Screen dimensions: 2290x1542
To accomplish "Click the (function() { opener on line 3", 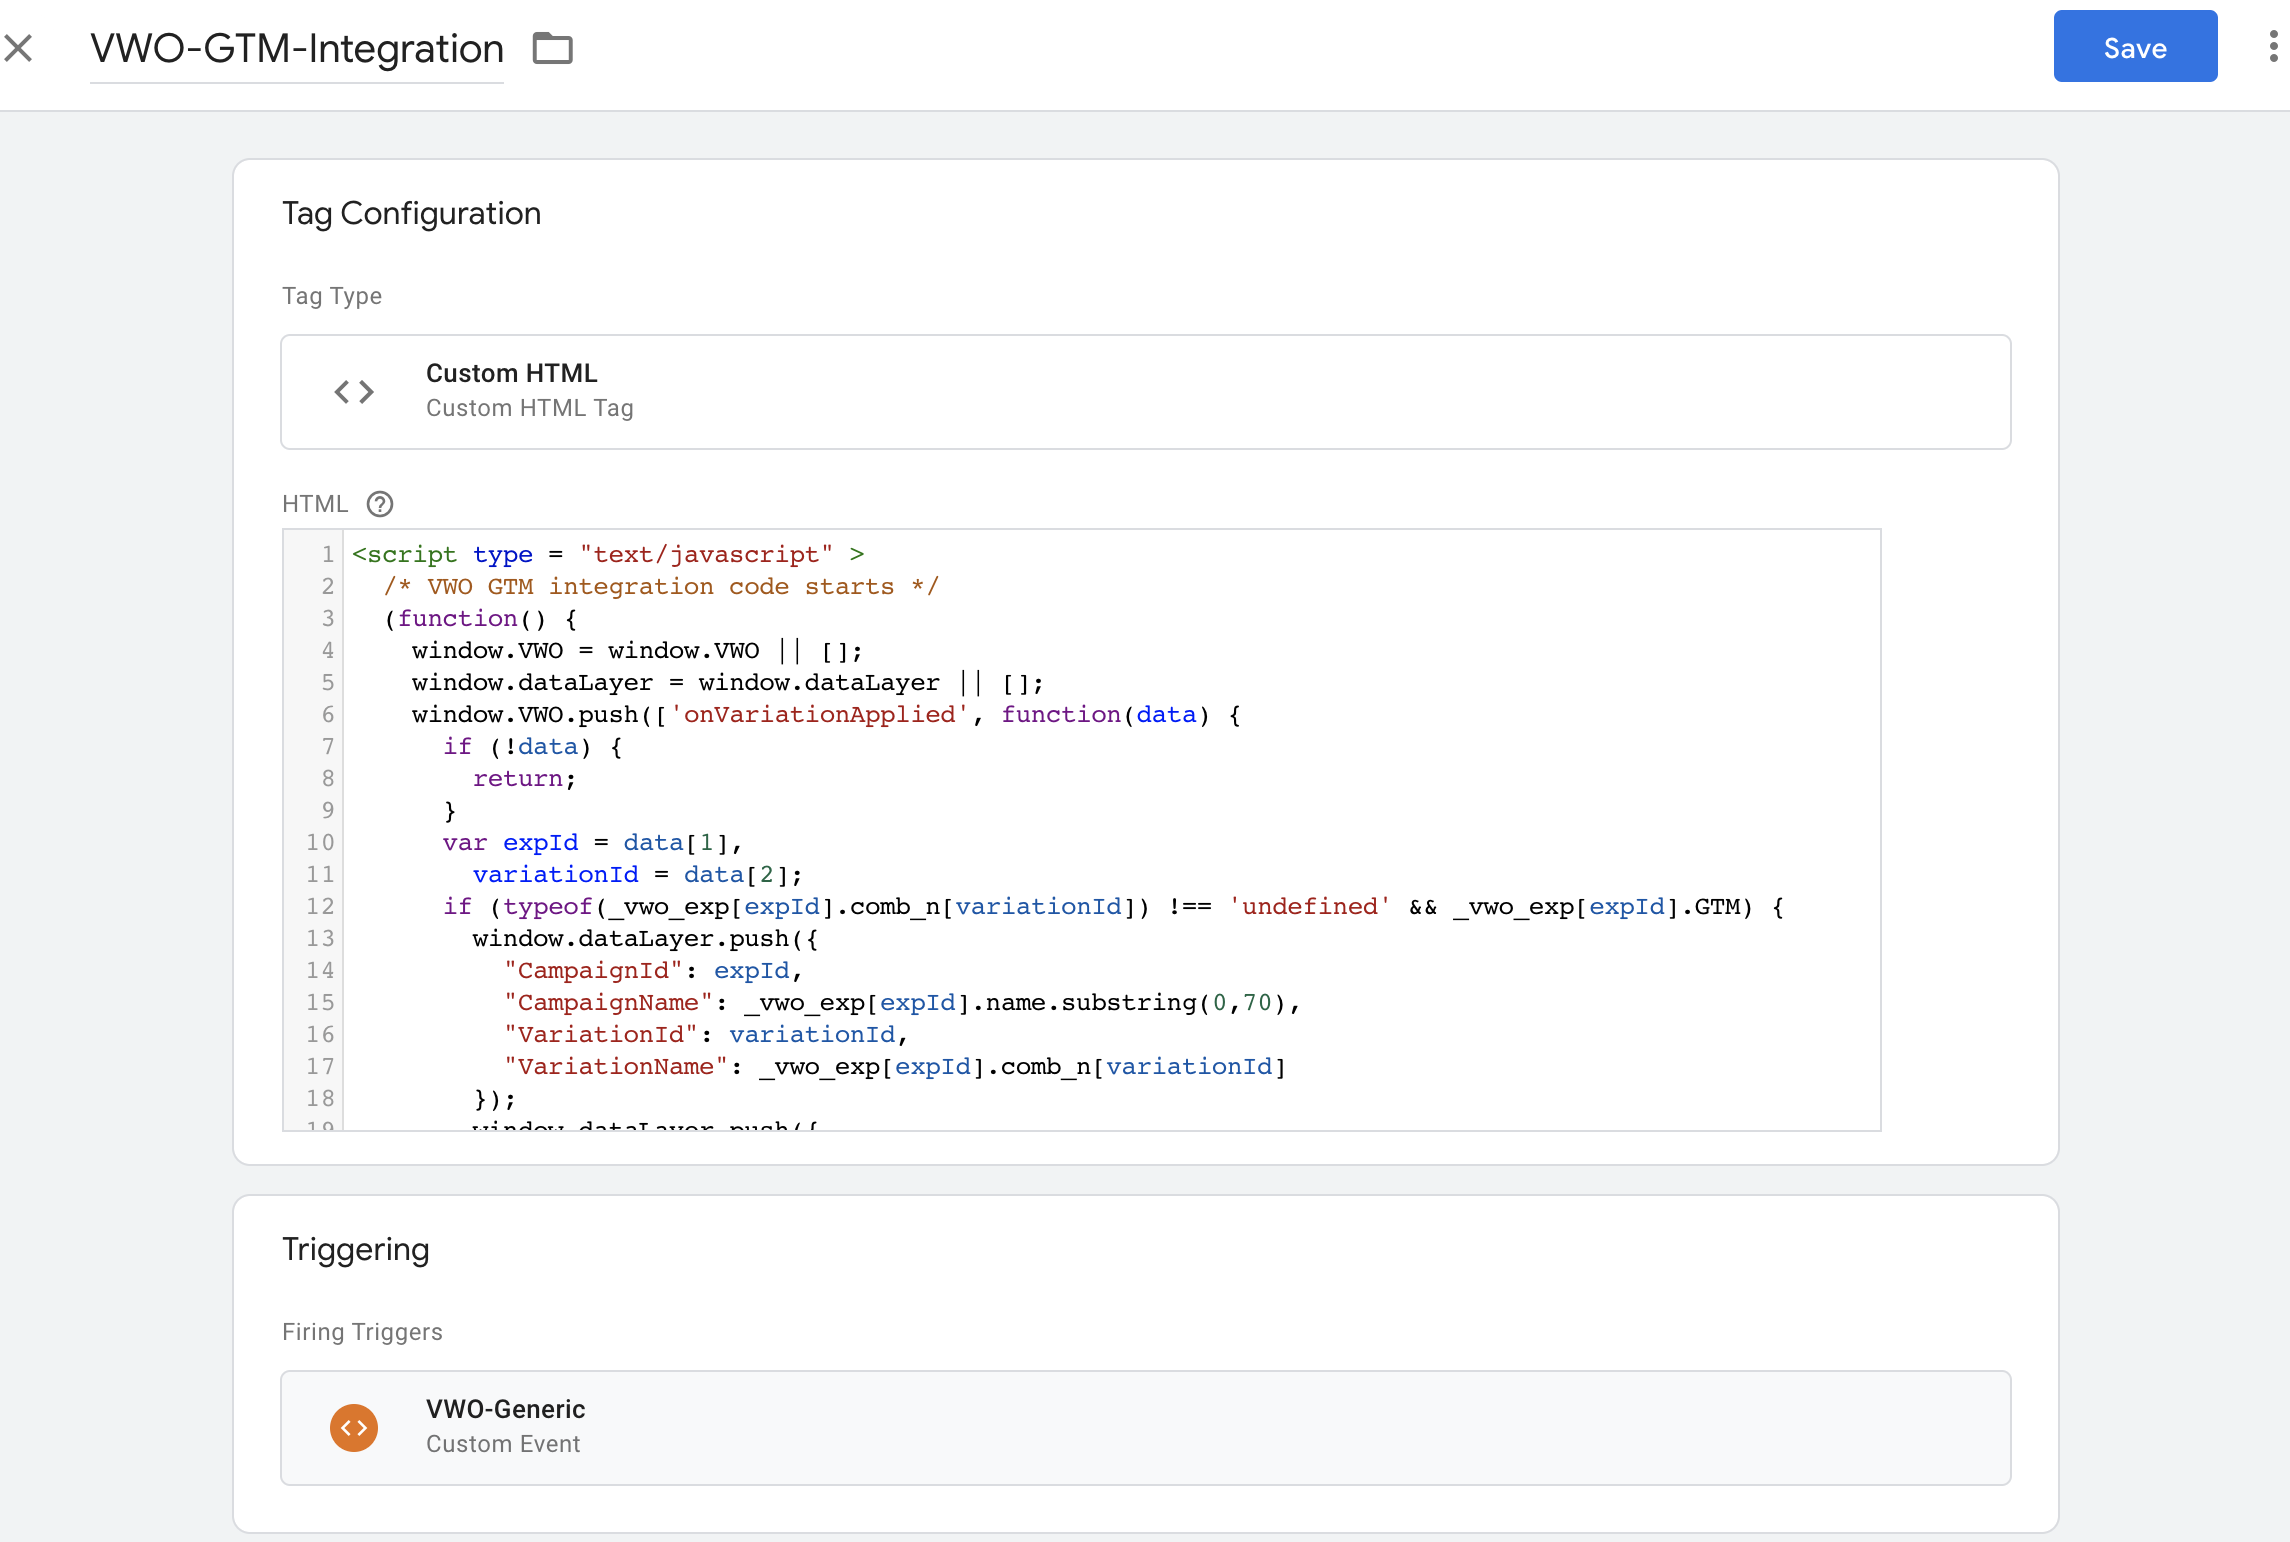I will [481, 618].
